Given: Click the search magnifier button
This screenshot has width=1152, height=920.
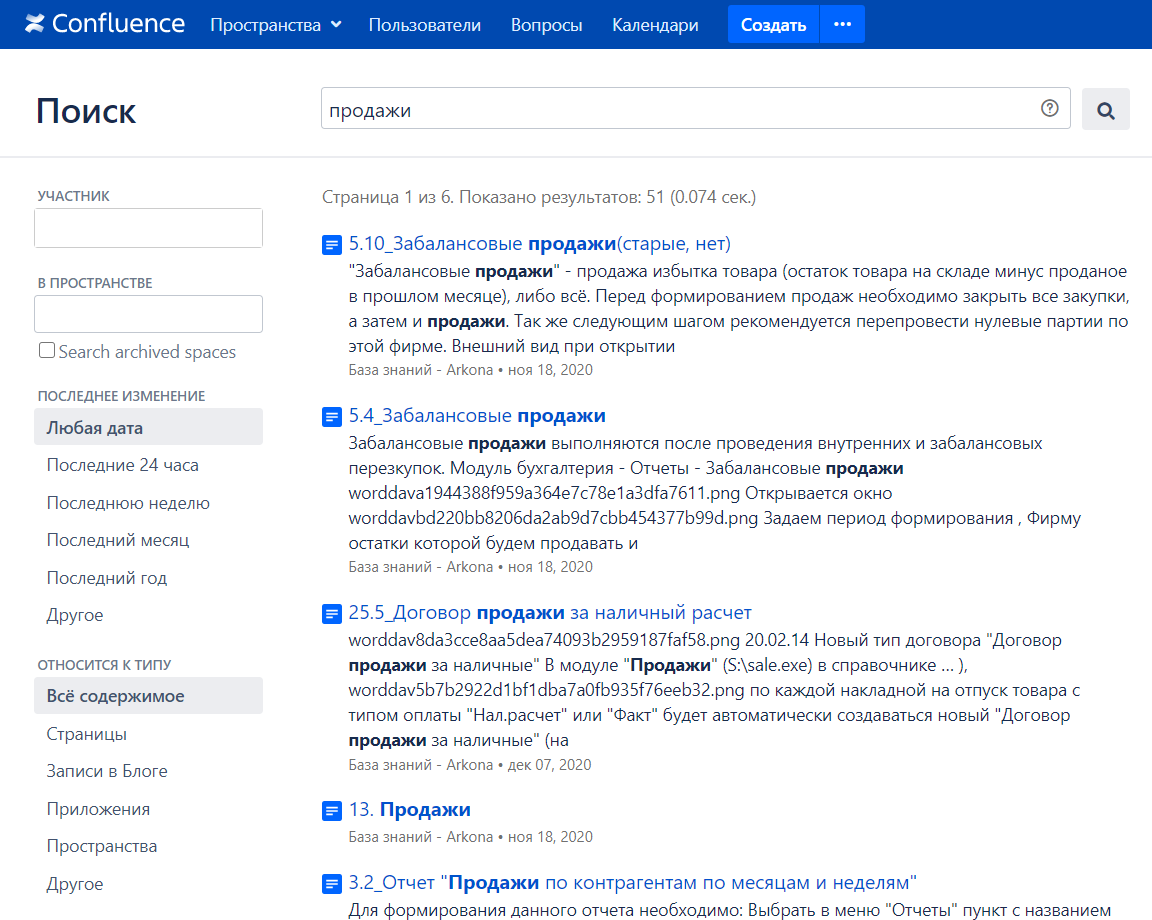Looking at the screenshot, I should pos(1106,109).
